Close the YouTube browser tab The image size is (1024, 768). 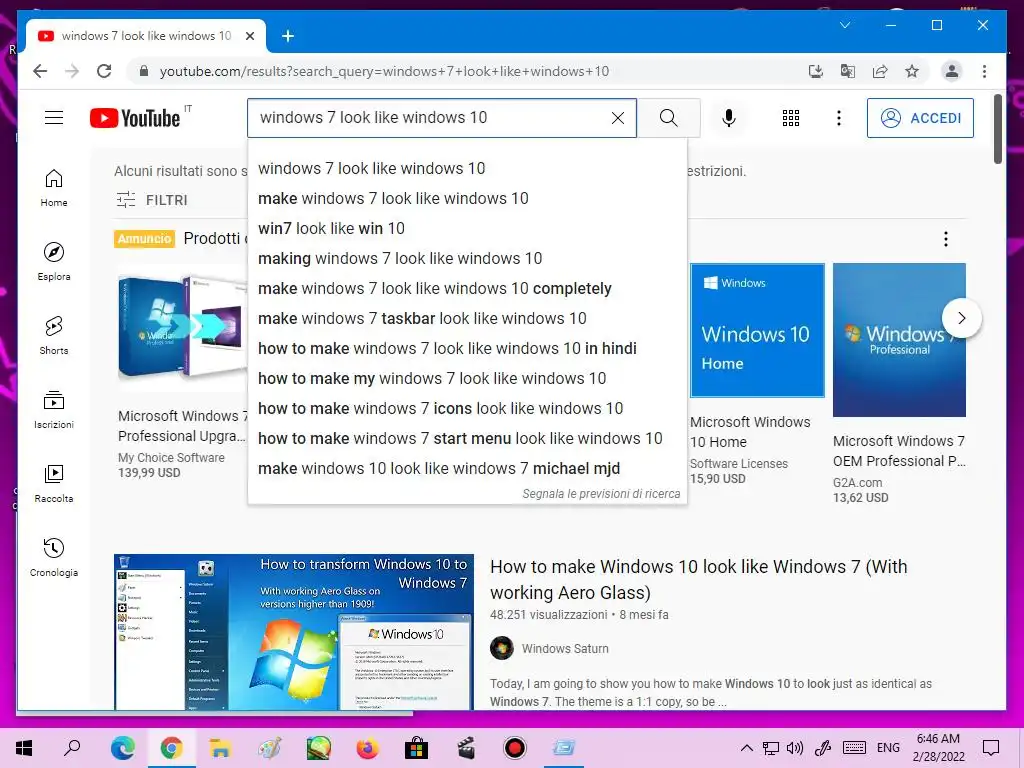[249, 36]
